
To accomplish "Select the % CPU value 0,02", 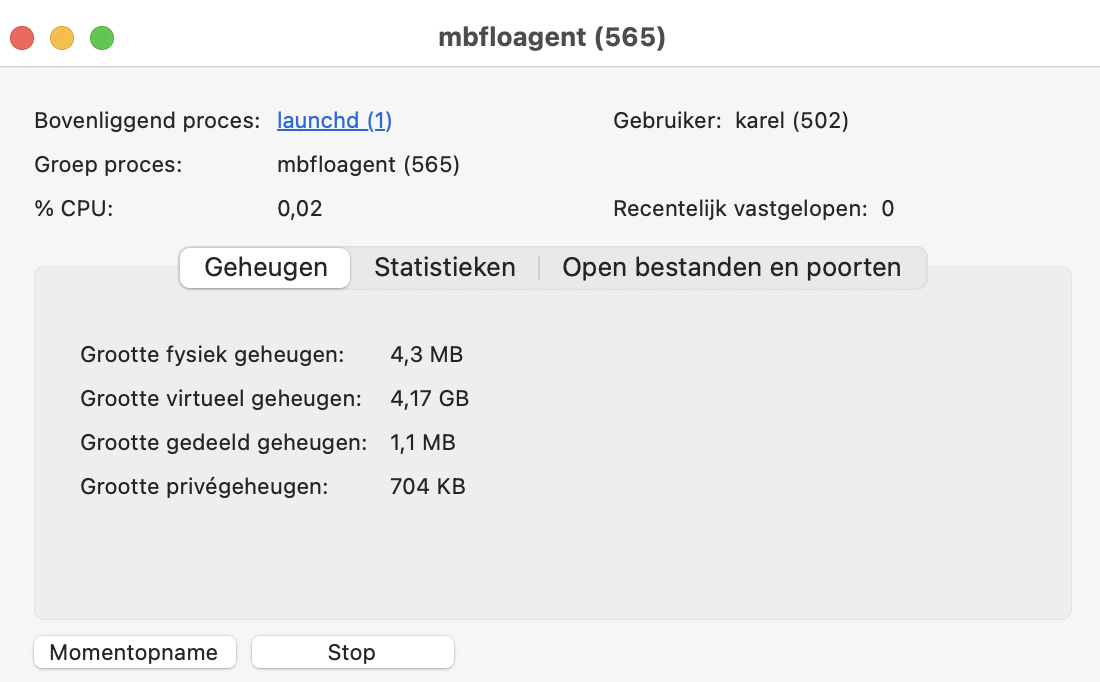I will point(300,209).
